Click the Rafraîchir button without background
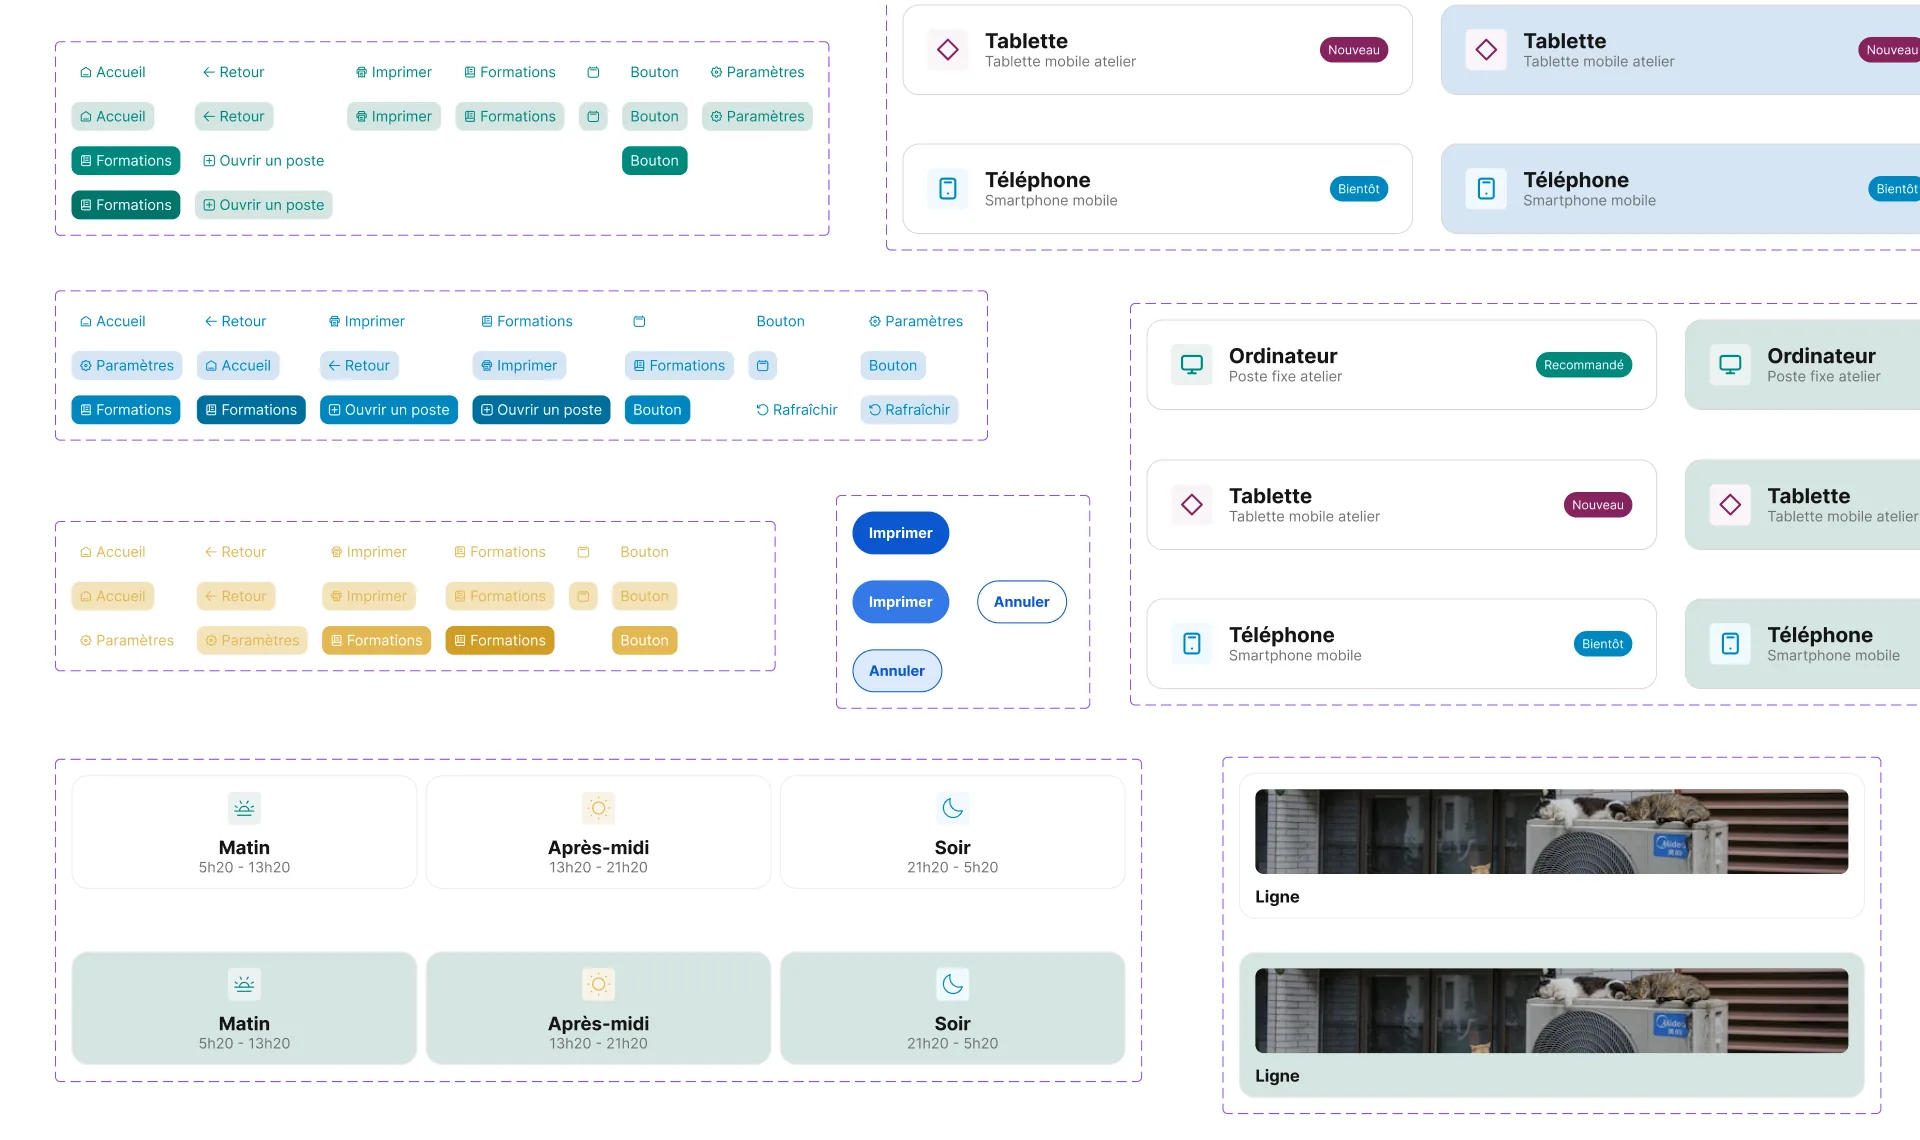The image size is (1920, 1140). [x=797, y=410]
